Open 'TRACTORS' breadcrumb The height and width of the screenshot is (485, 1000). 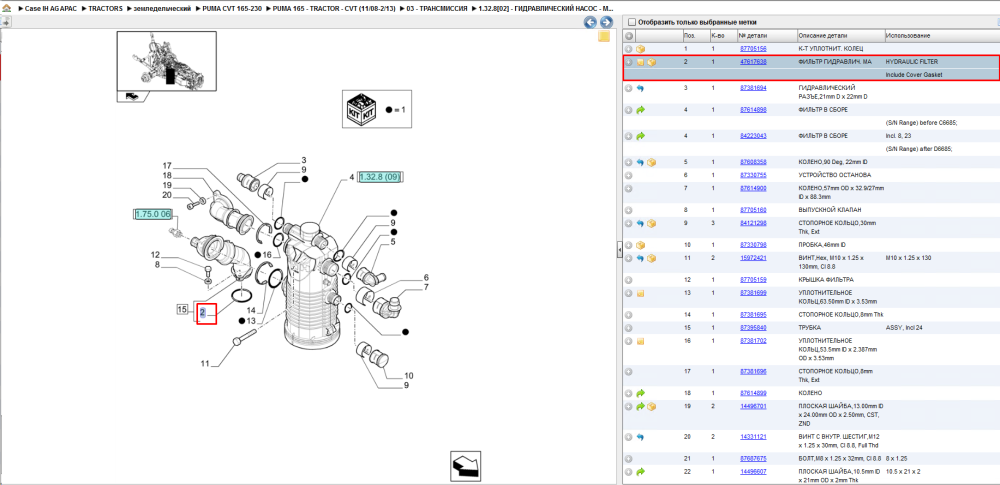tap(105, 10)
